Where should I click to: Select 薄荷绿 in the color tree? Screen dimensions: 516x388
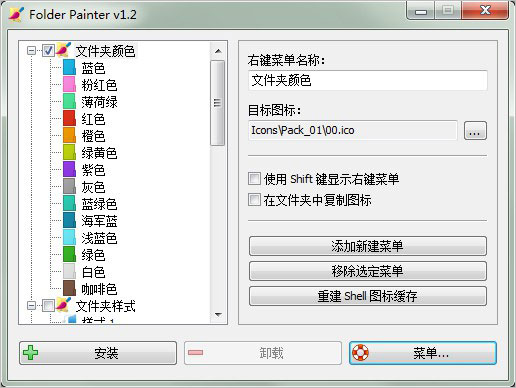tap(99, 102)
